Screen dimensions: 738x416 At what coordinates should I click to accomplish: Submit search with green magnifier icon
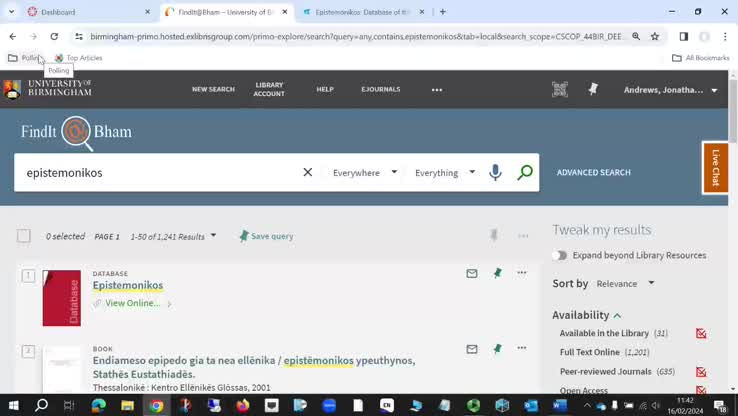point(525,172)
